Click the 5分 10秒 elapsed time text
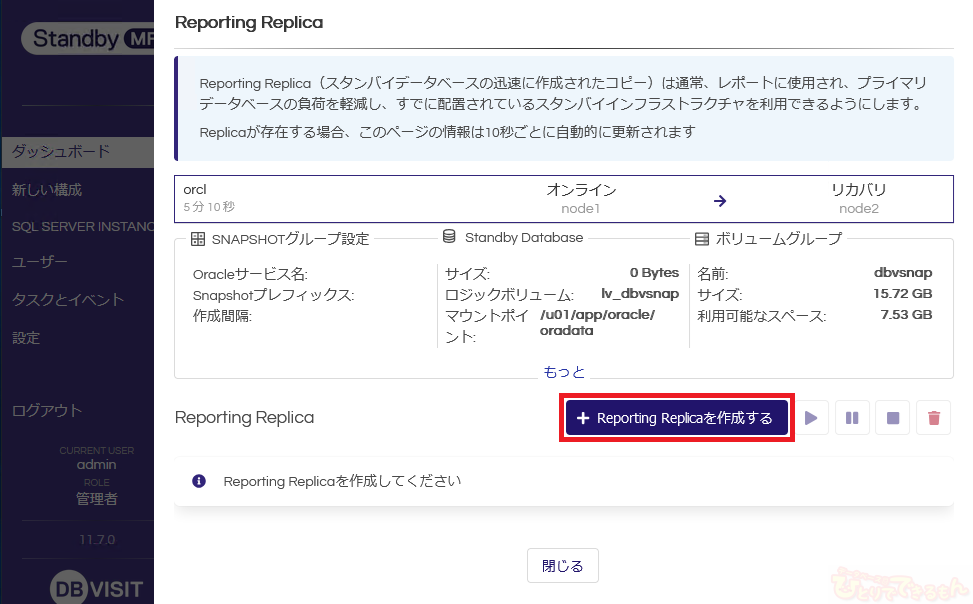Viewport: 973px width, 604px height. [x=209, y=207]
